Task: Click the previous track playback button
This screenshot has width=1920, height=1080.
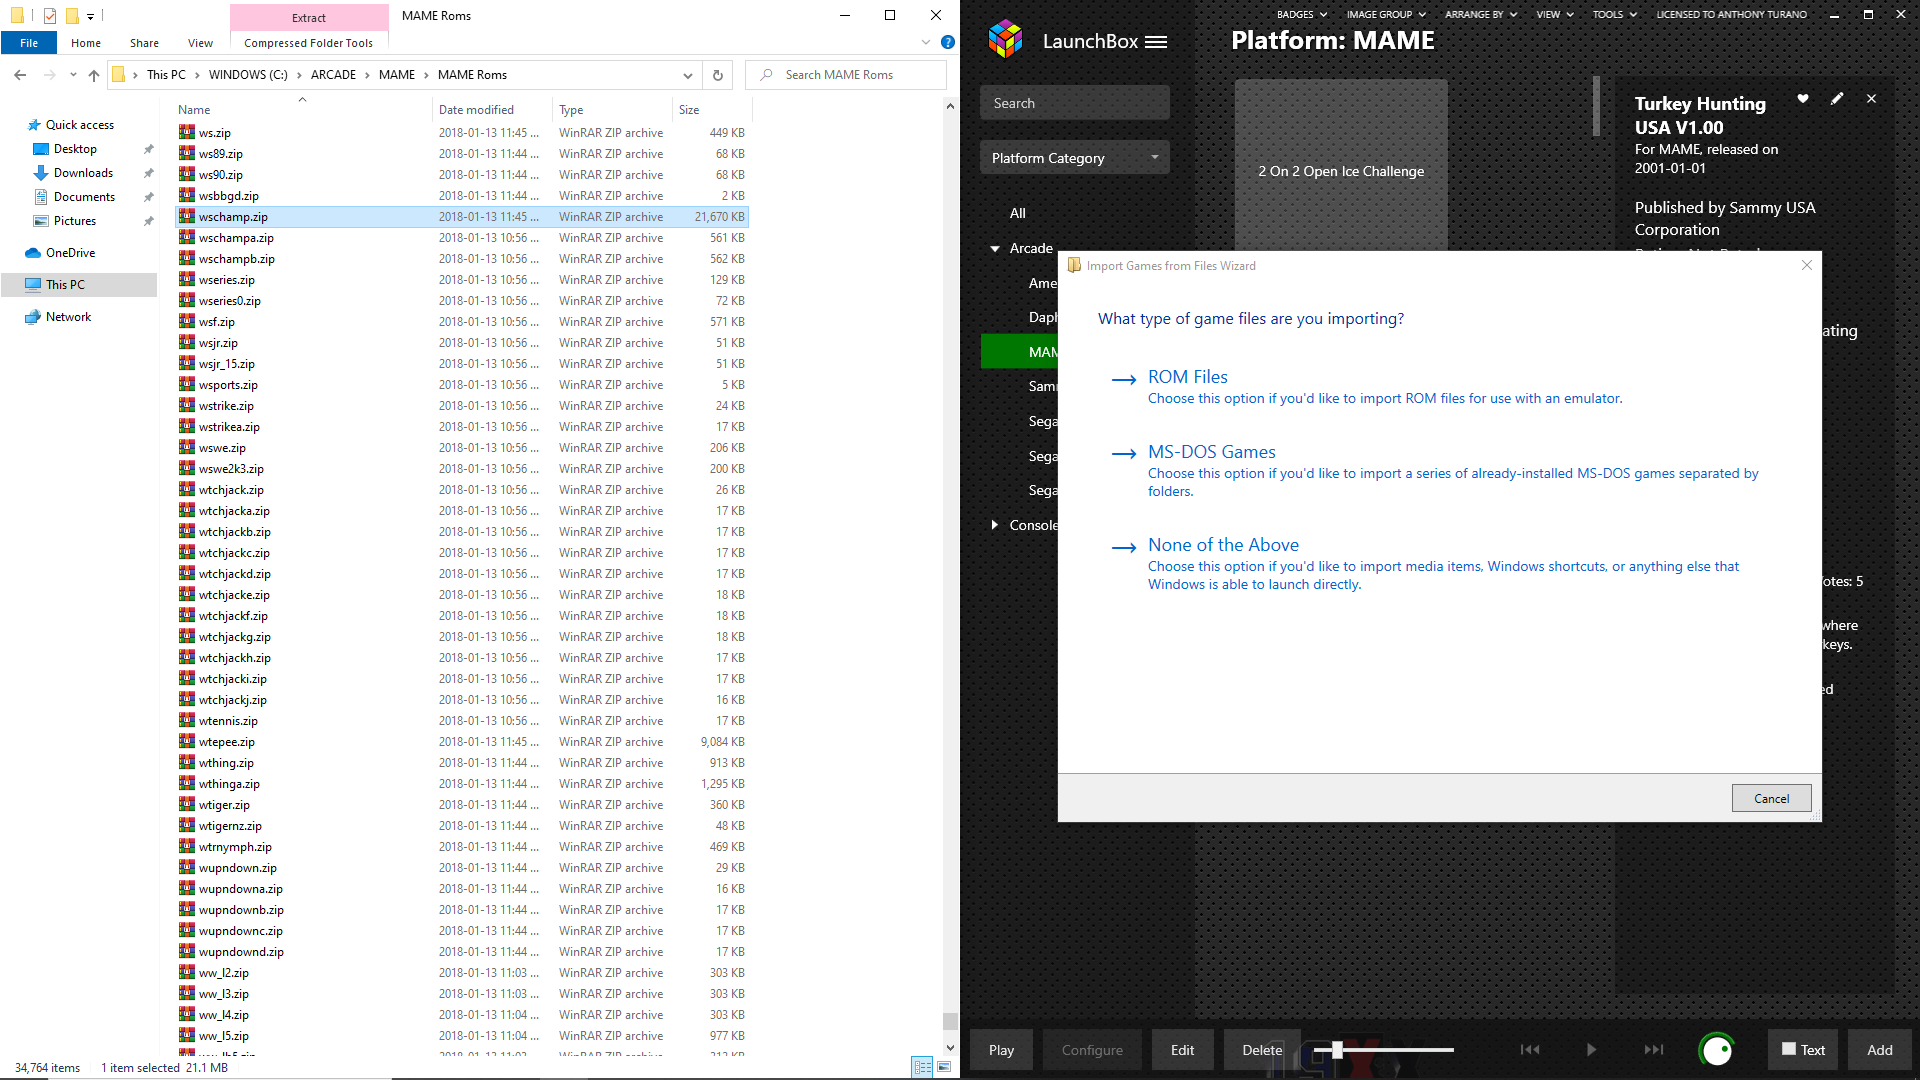Action: (x=1530, y=1049)
